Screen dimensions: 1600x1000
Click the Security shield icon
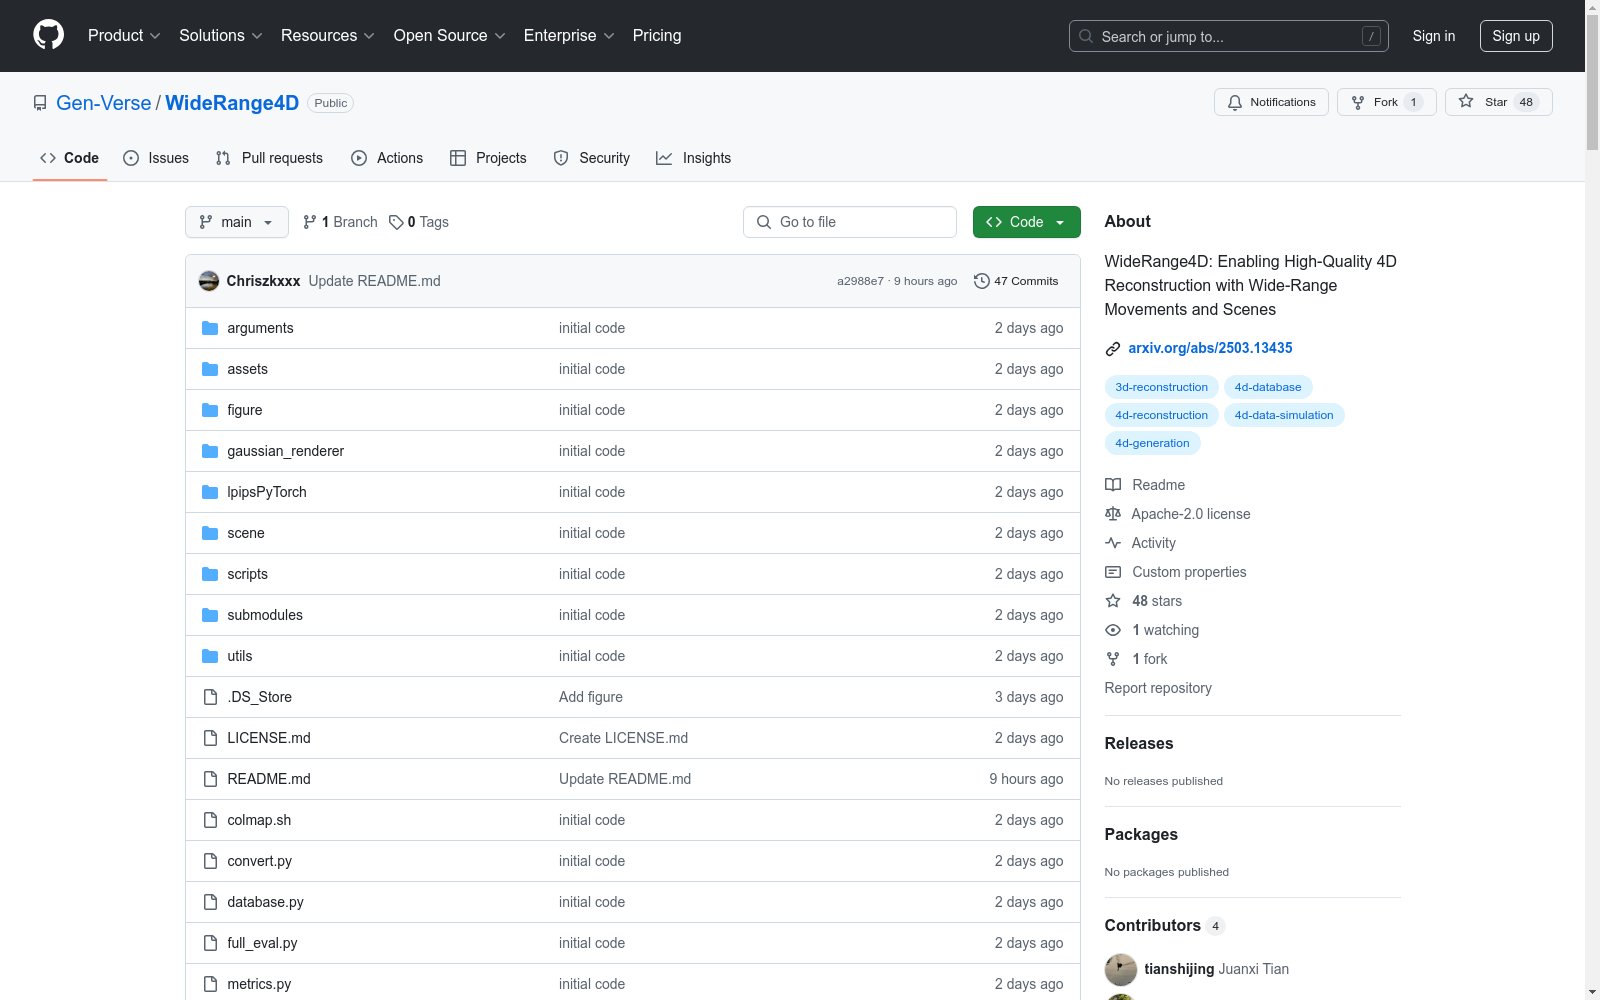[561, 158]
